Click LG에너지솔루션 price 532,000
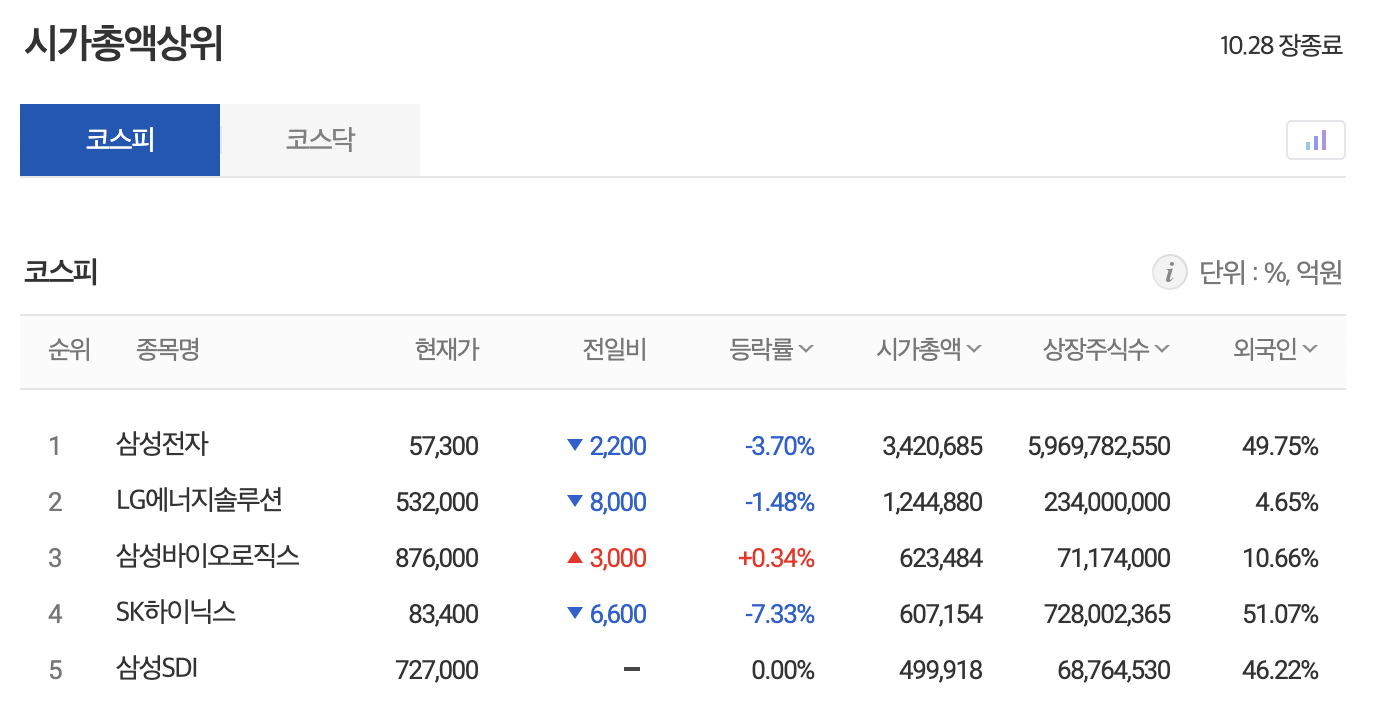 [437, 502]
